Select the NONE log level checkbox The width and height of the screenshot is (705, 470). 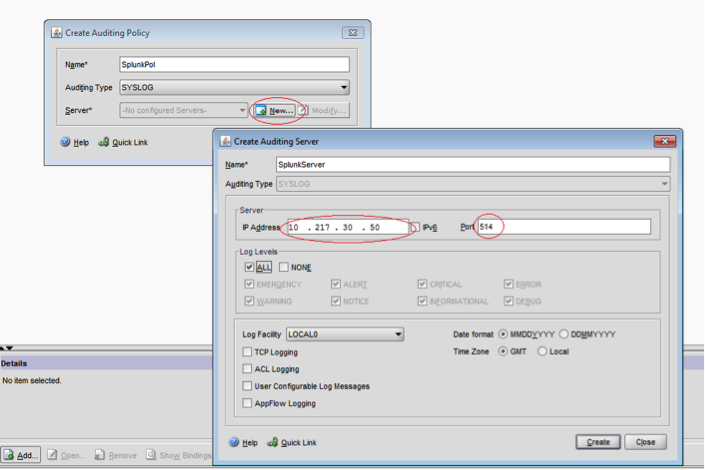click(284, 267)
